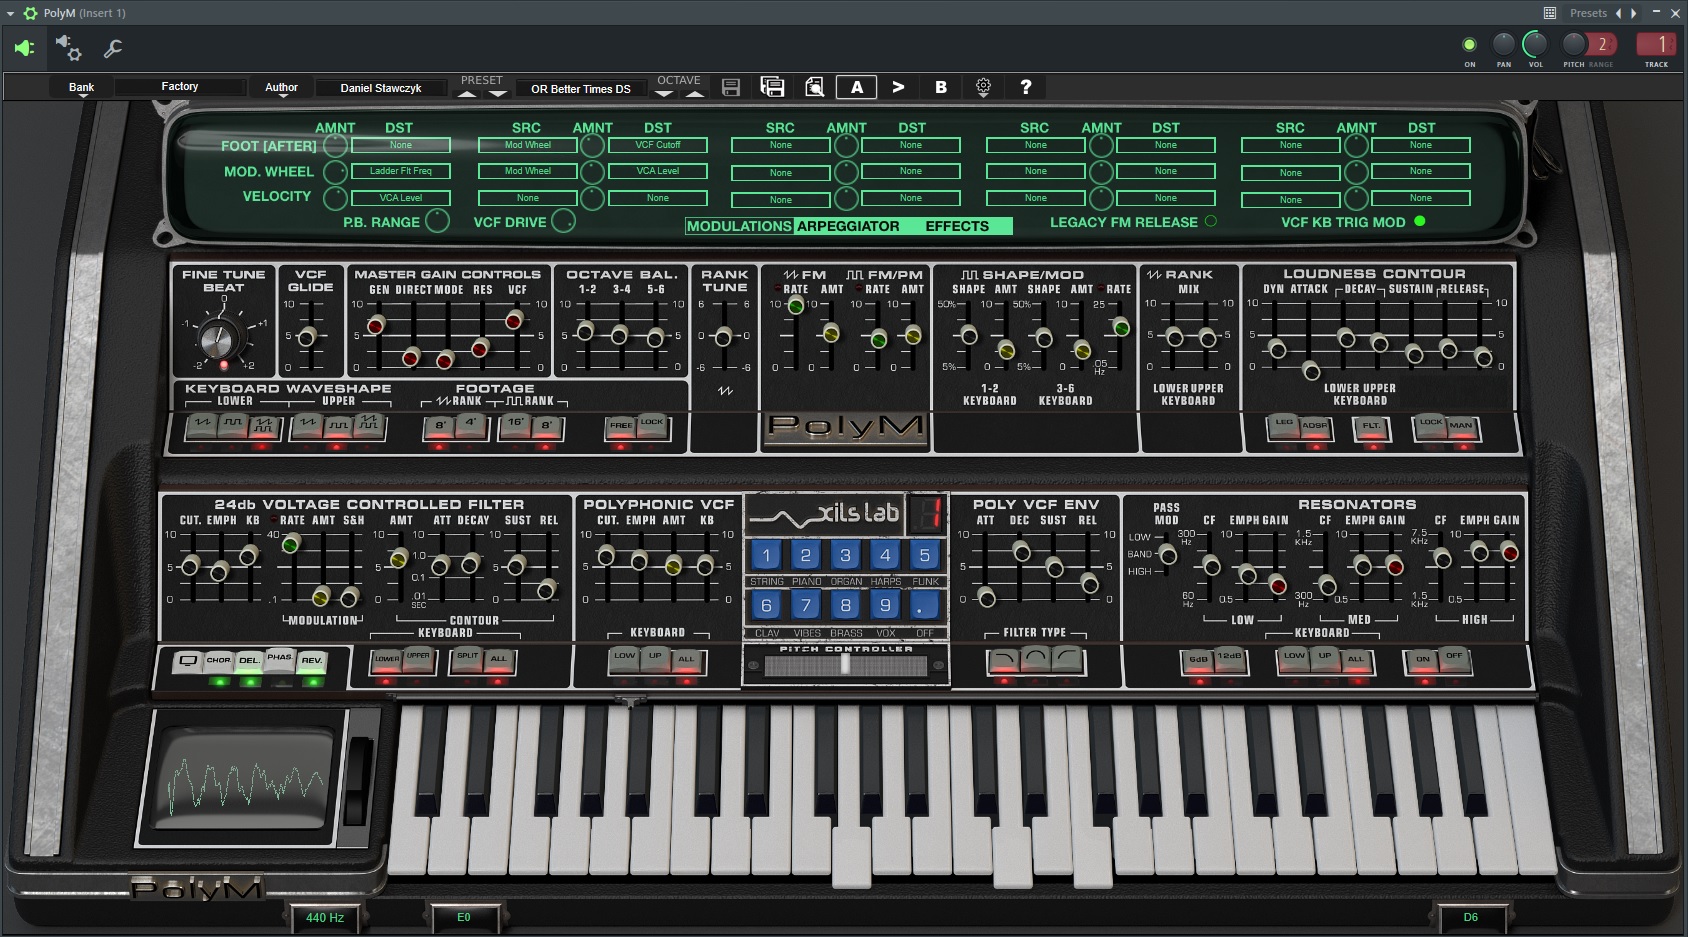The image size is (1688, 937).
Task: Toggle the SPLIT keyboard button
Action: 467,659
